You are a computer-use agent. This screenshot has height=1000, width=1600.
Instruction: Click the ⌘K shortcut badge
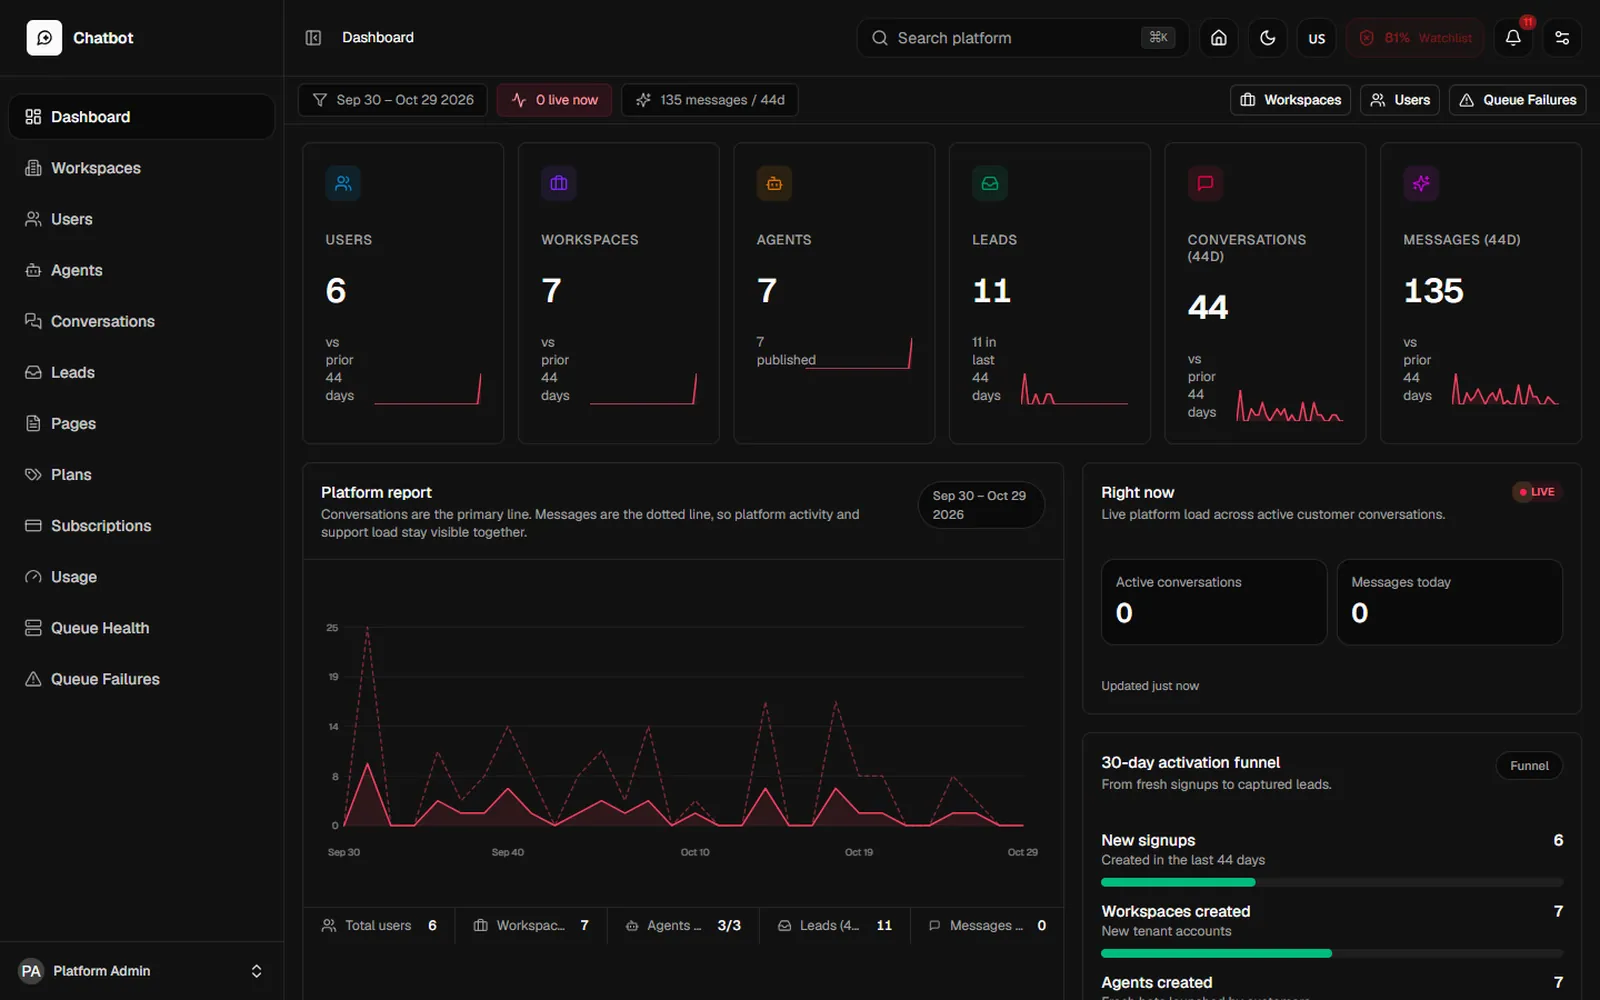[1158, 38]
